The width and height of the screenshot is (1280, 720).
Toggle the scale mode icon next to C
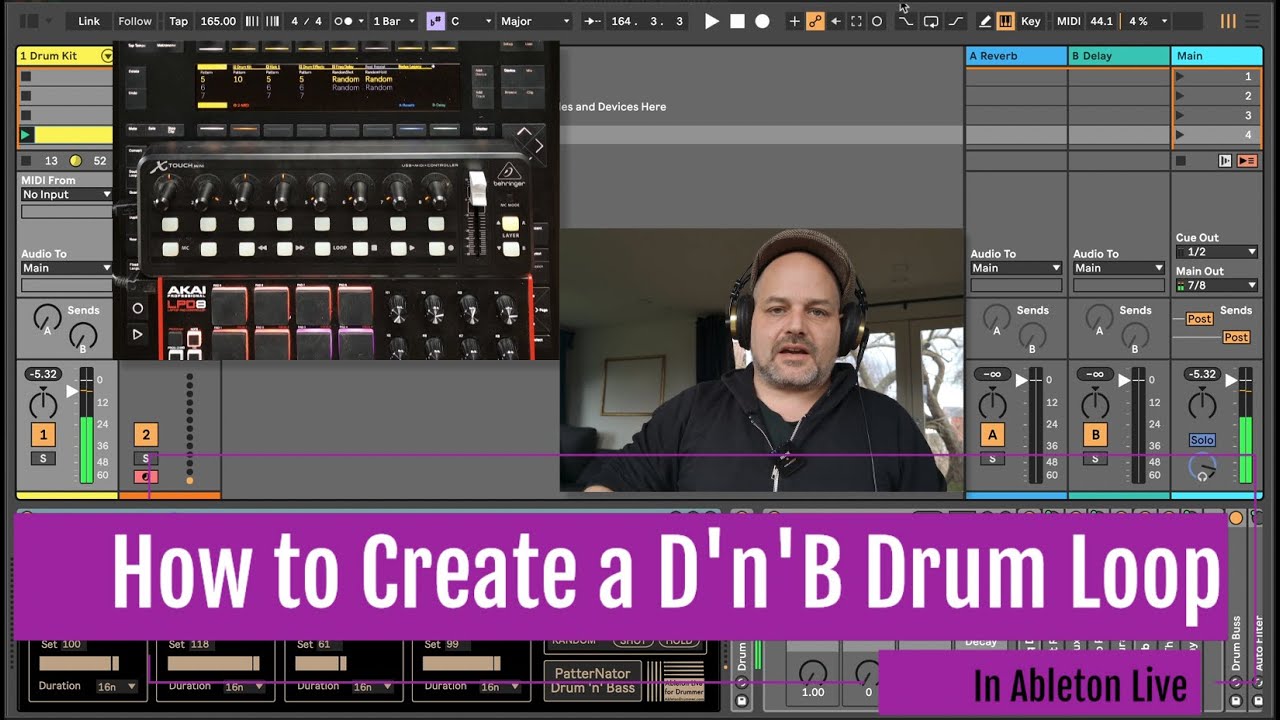[435, 21]
